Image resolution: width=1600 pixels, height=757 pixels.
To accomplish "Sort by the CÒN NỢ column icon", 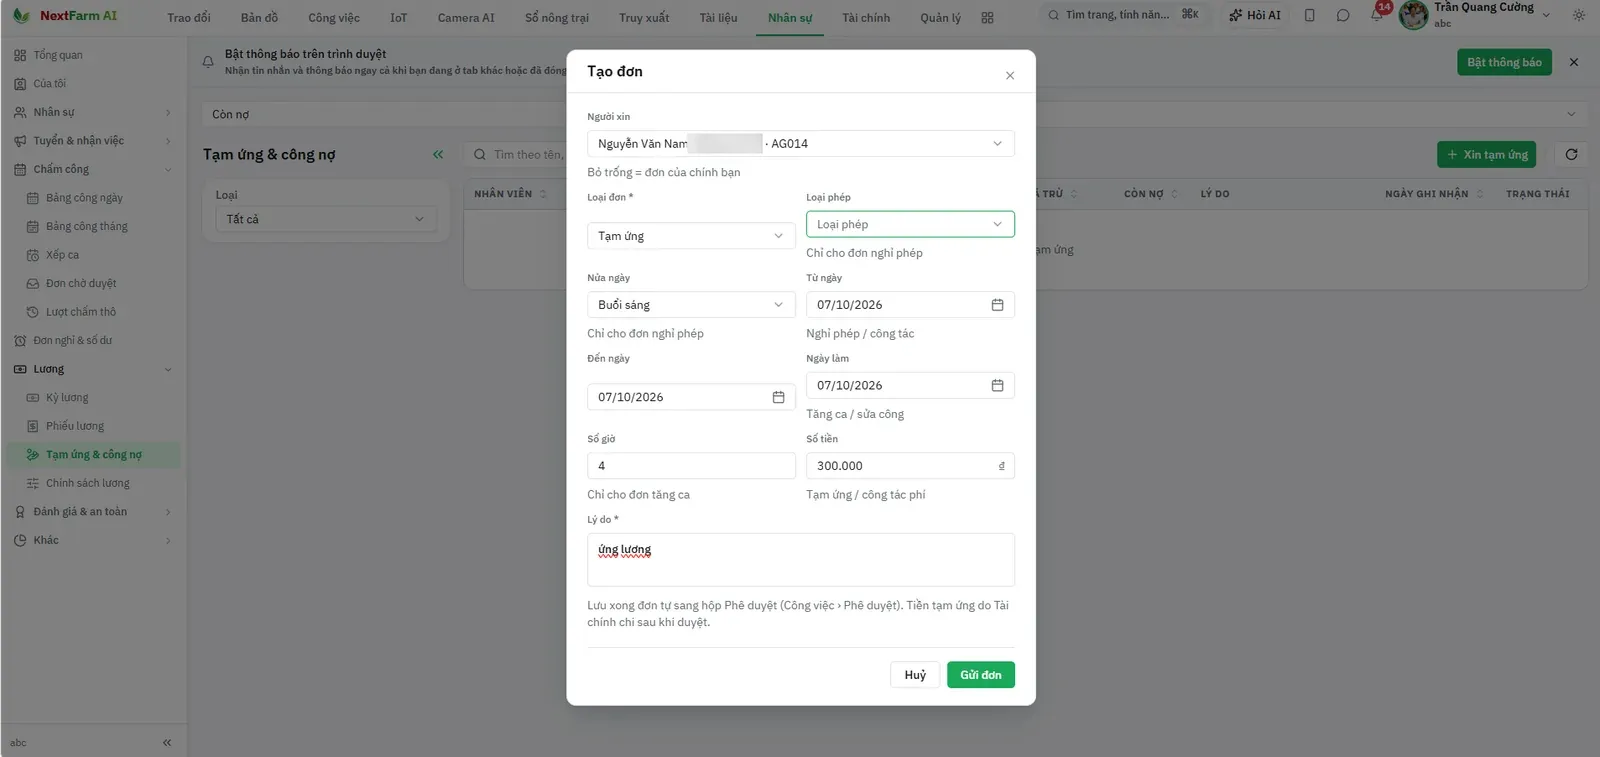I will (1174, 194).
